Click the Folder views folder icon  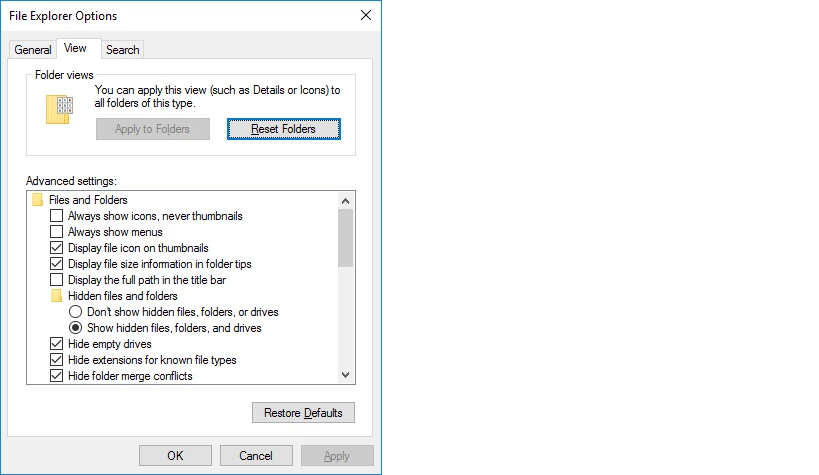click(59, 109)
